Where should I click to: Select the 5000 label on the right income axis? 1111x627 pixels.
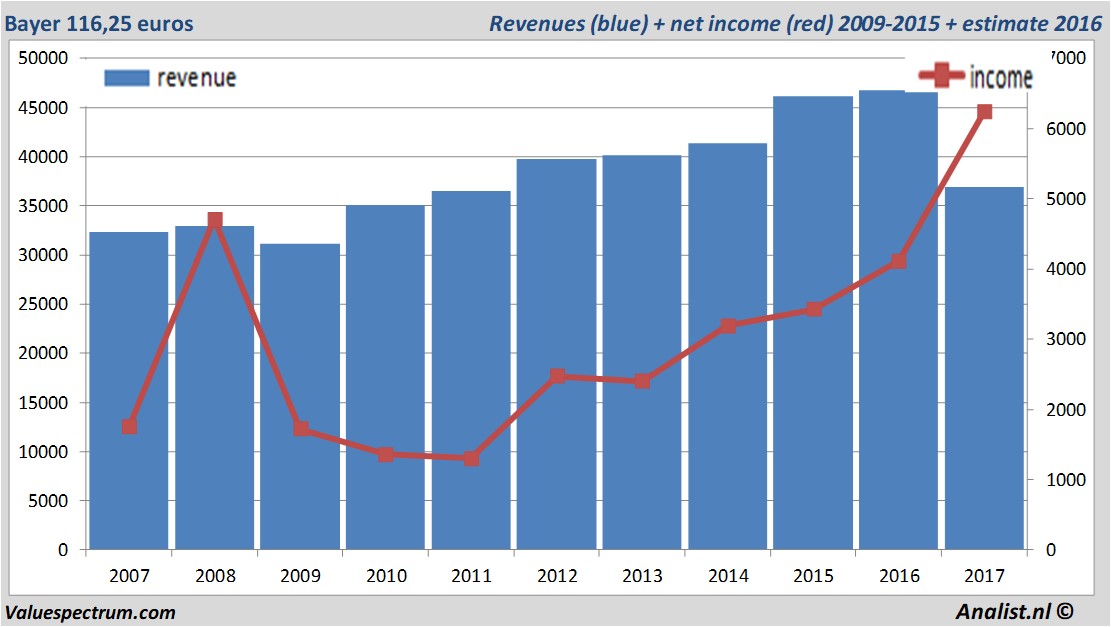(x=1066, y=199)
